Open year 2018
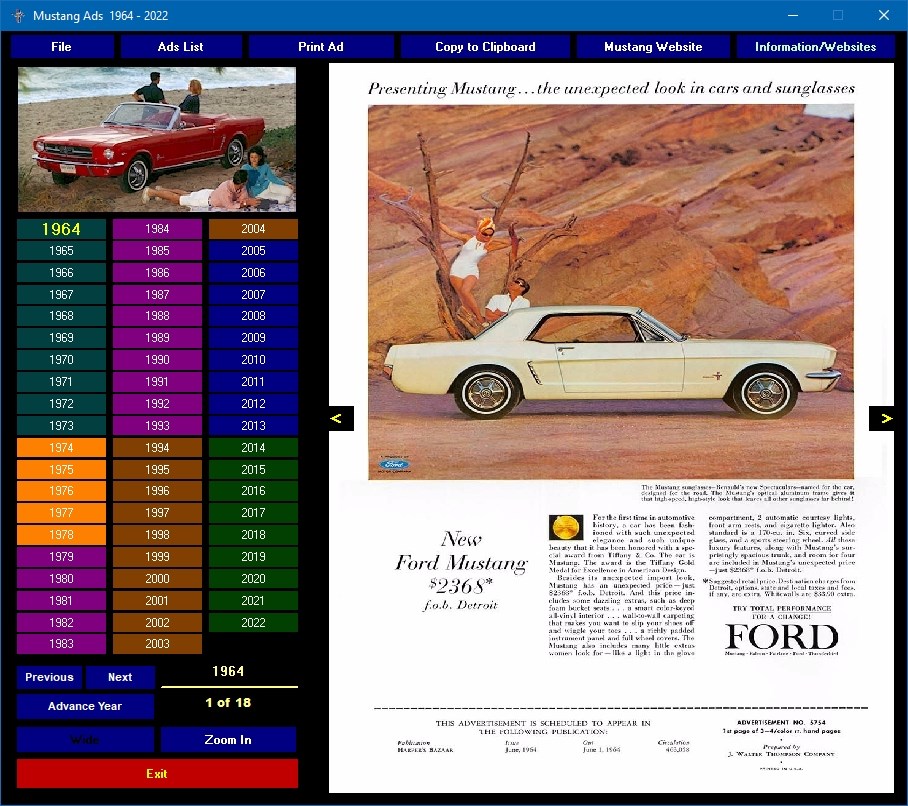 [x=254, y=535]
